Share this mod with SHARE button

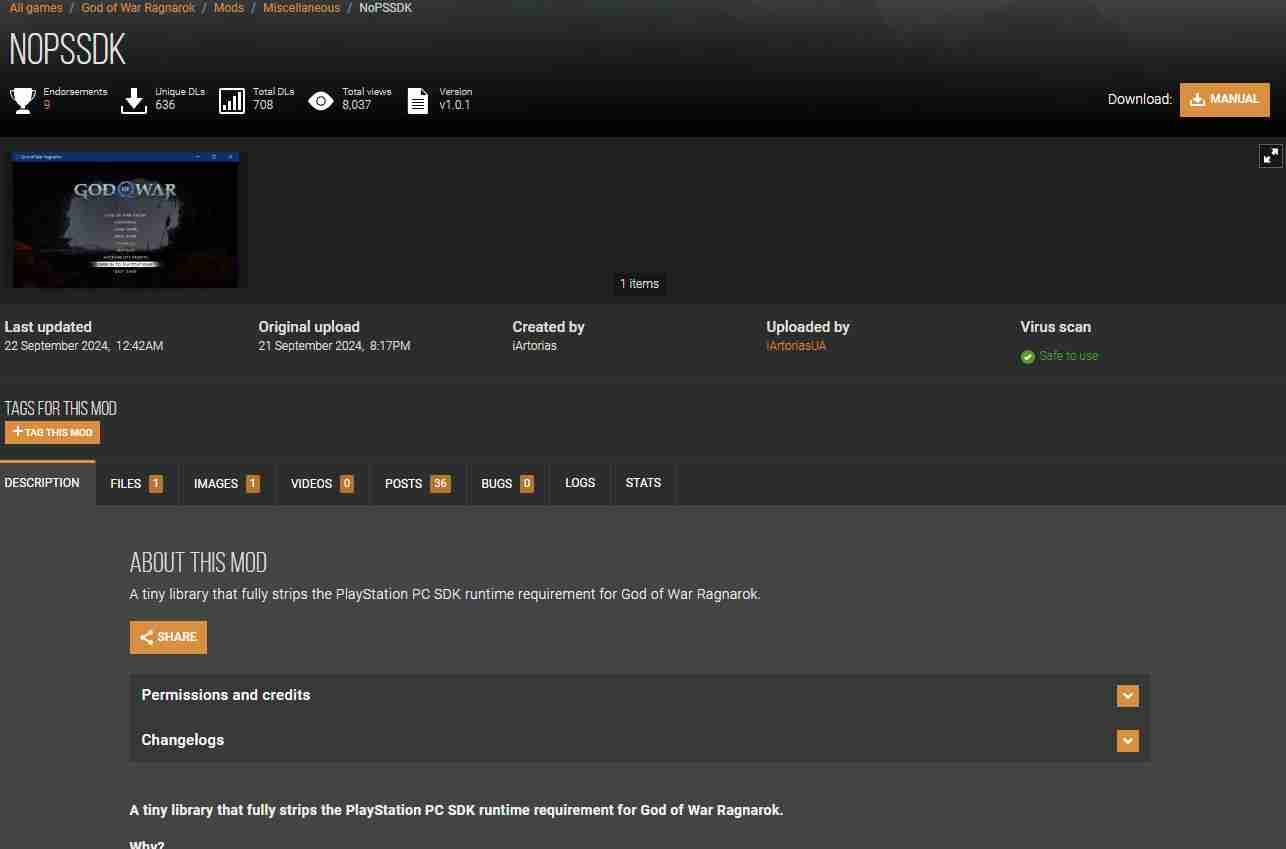pyautogui.click(x=168, y=637)
